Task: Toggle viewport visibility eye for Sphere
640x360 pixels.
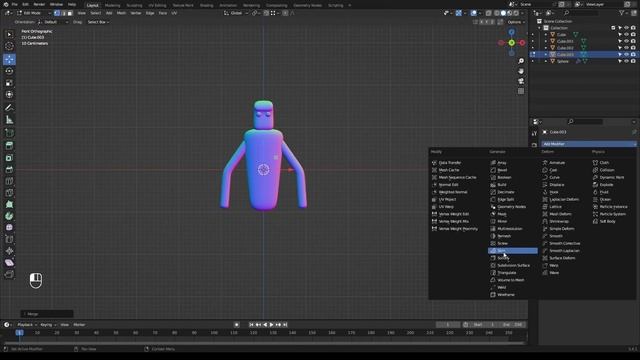Action: (627, 61)
